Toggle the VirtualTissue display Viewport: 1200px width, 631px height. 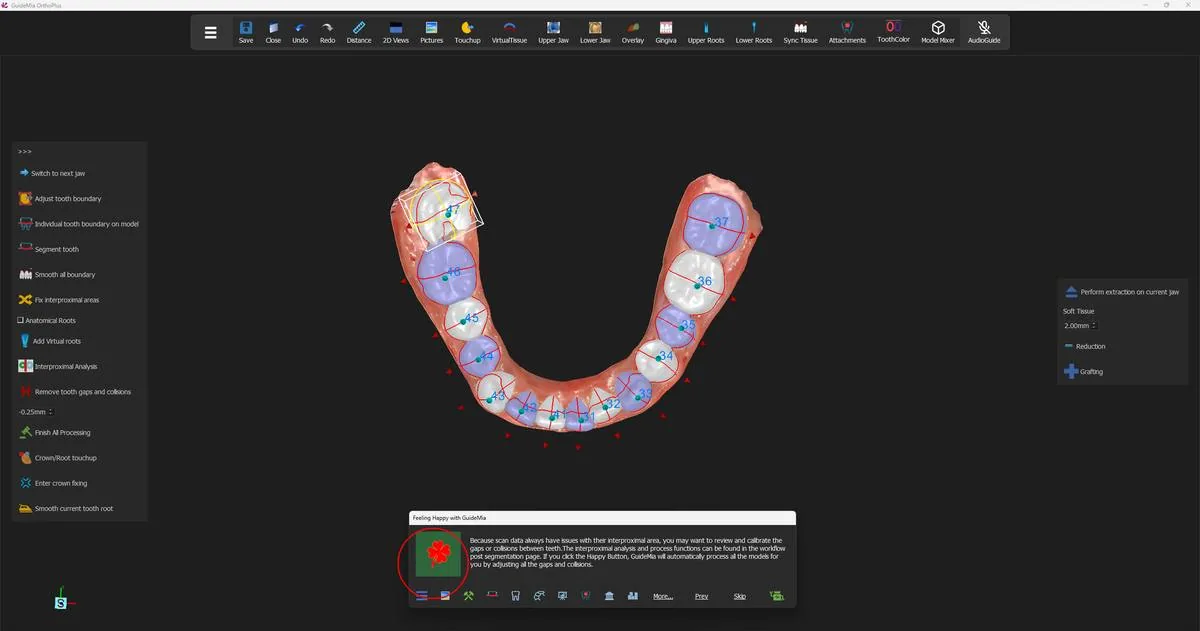point(509,32)
